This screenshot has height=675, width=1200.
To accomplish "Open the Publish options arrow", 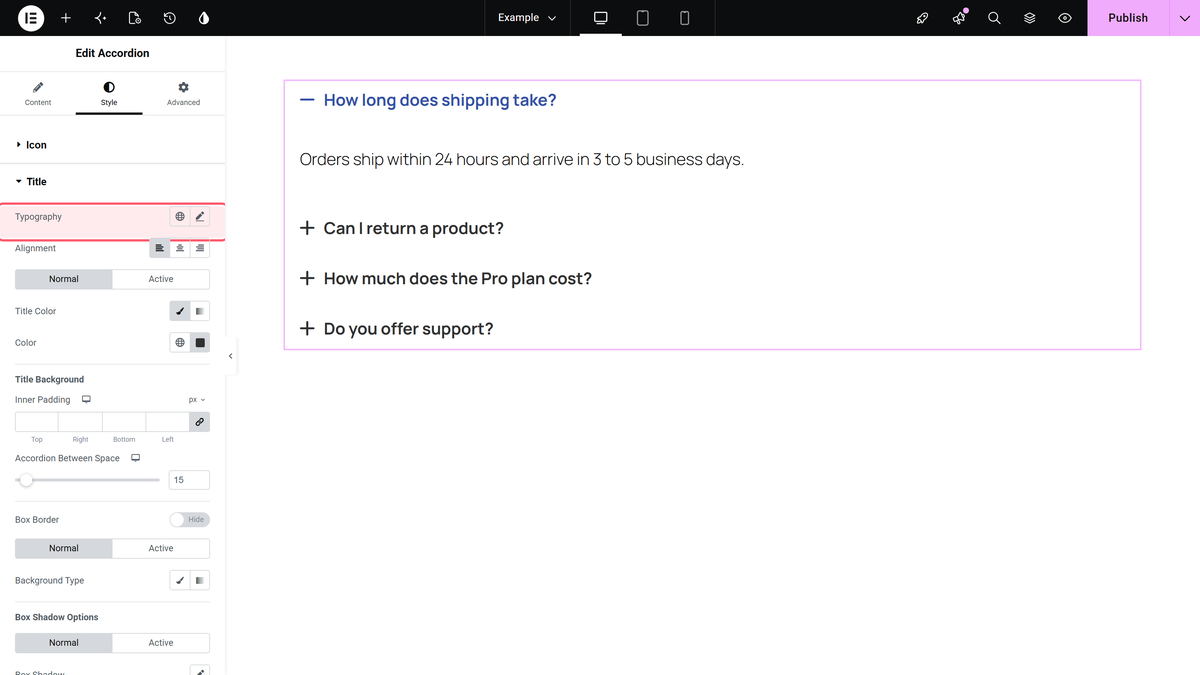I will tap(1184, 18).
